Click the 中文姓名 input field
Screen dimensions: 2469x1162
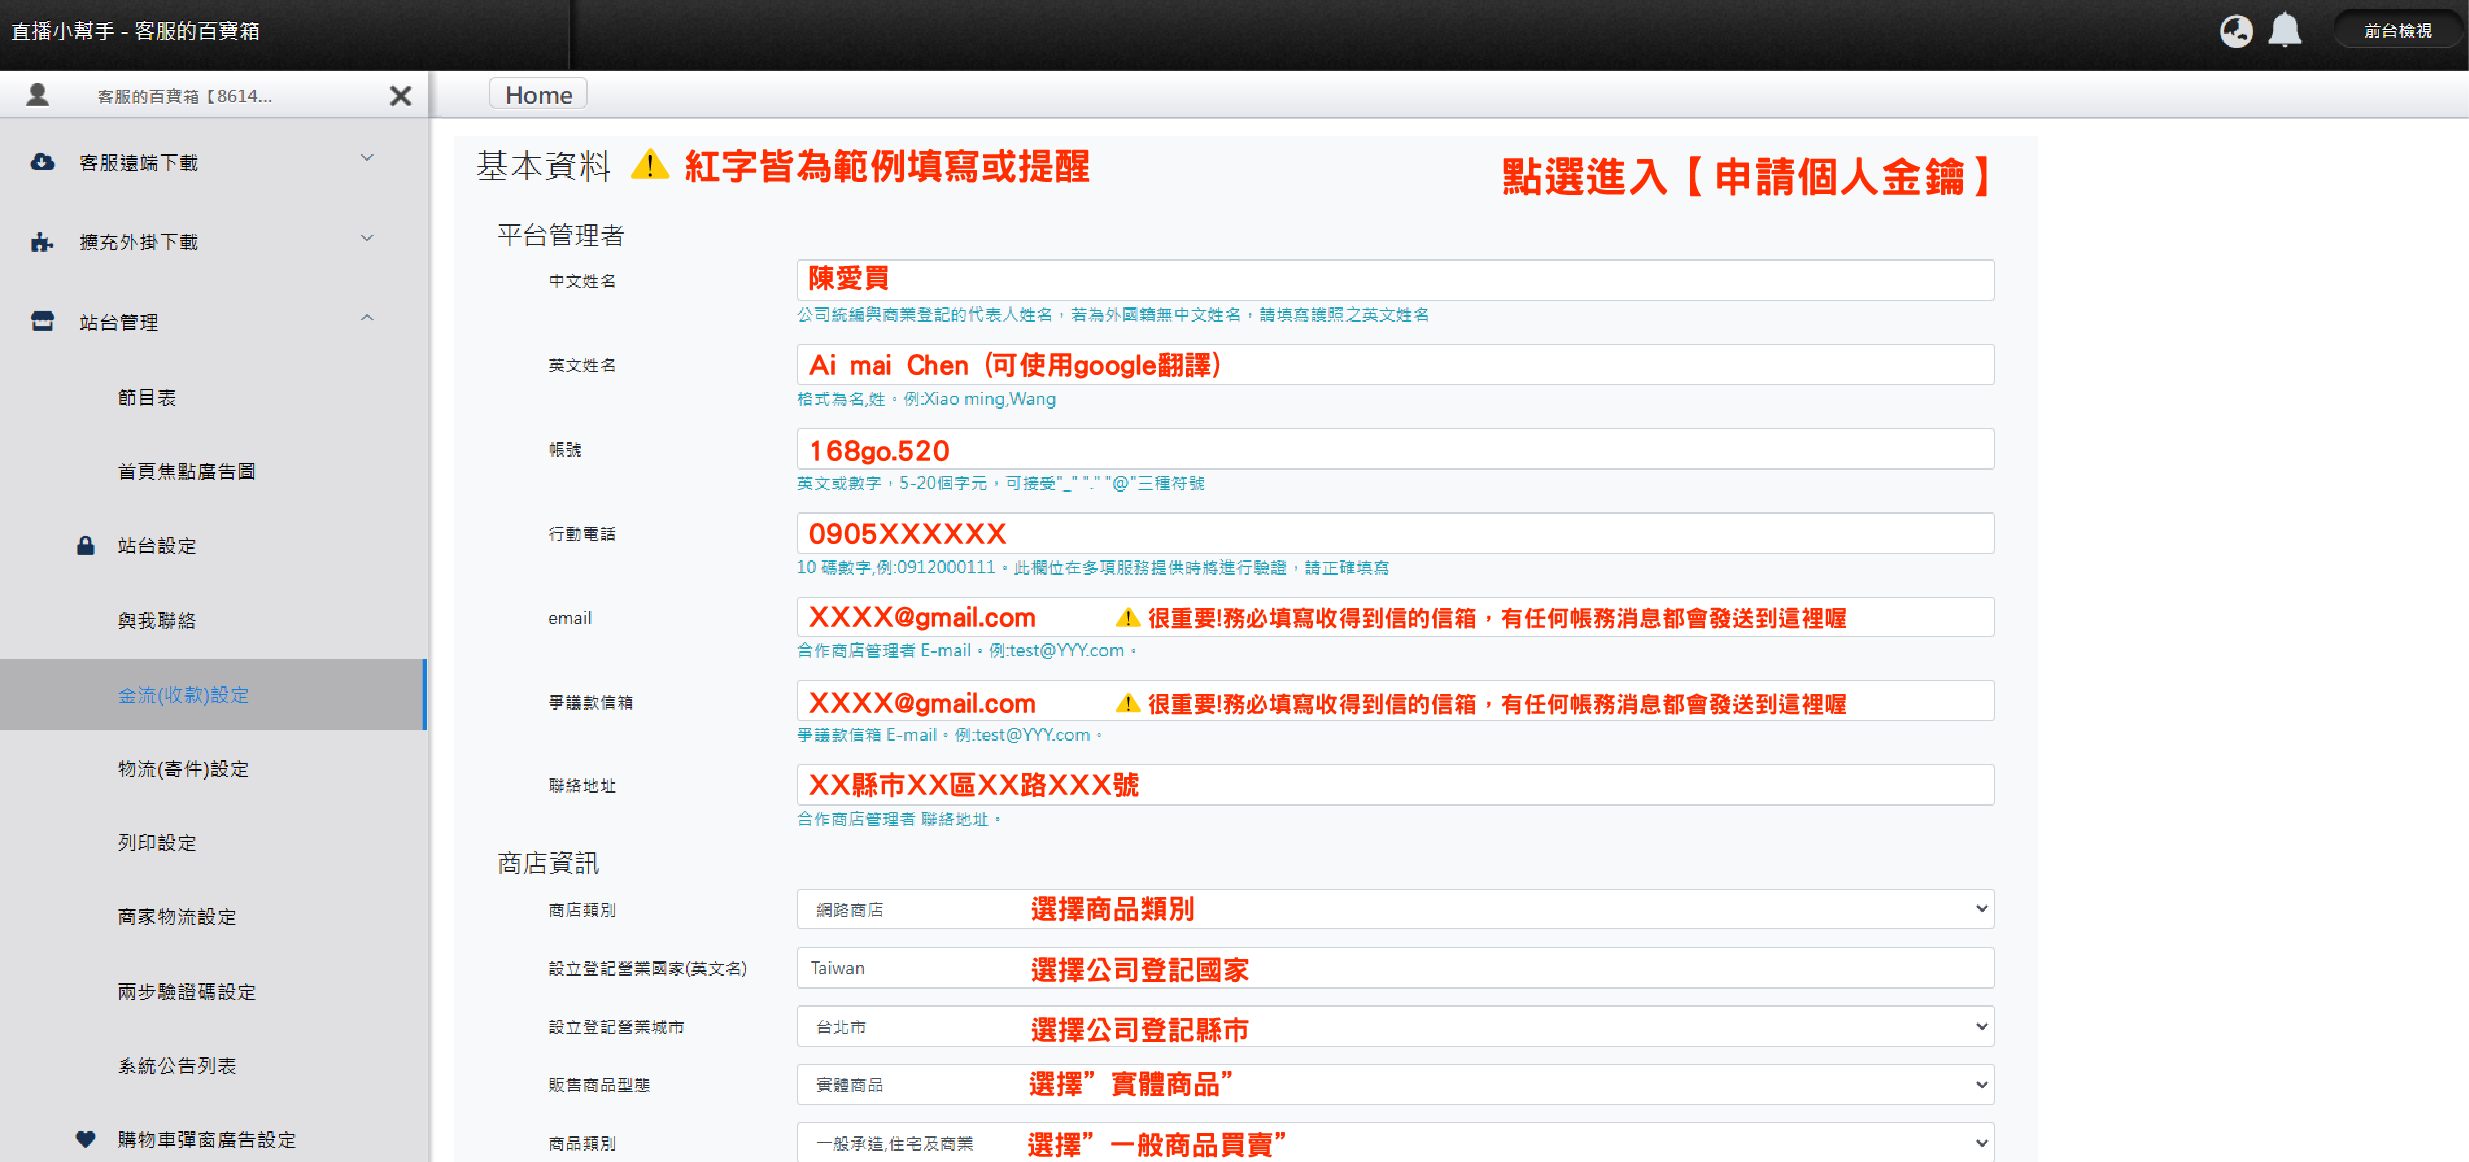click(x=1395, y=280)
